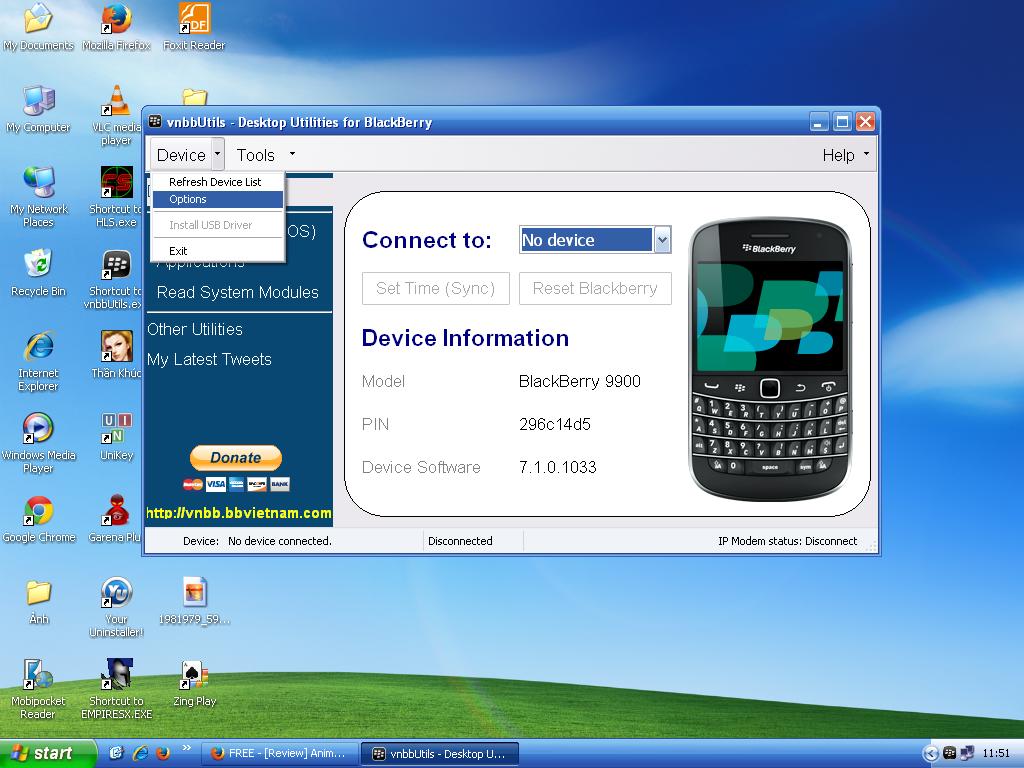Open My Latest Tweets sidebar section

(209, 359)
